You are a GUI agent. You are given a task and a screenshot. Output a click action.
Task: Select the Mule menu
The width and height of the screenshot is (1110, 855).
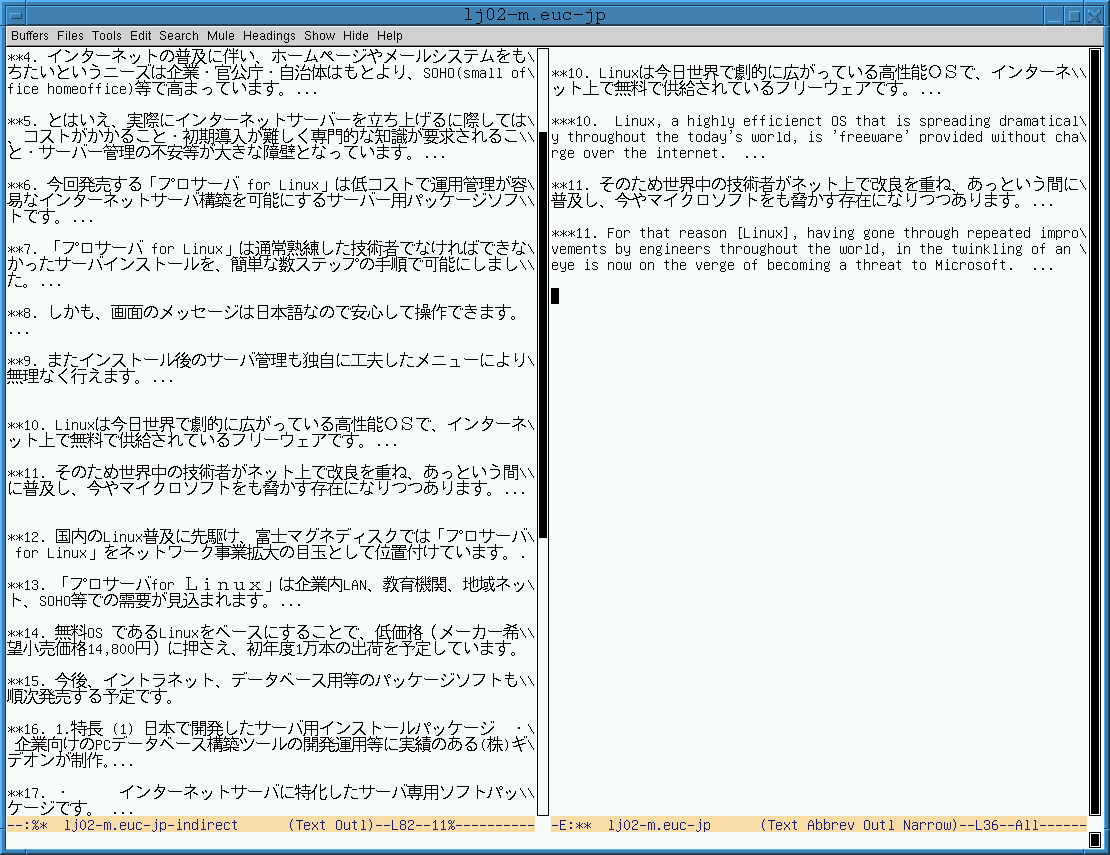point(221,35)
